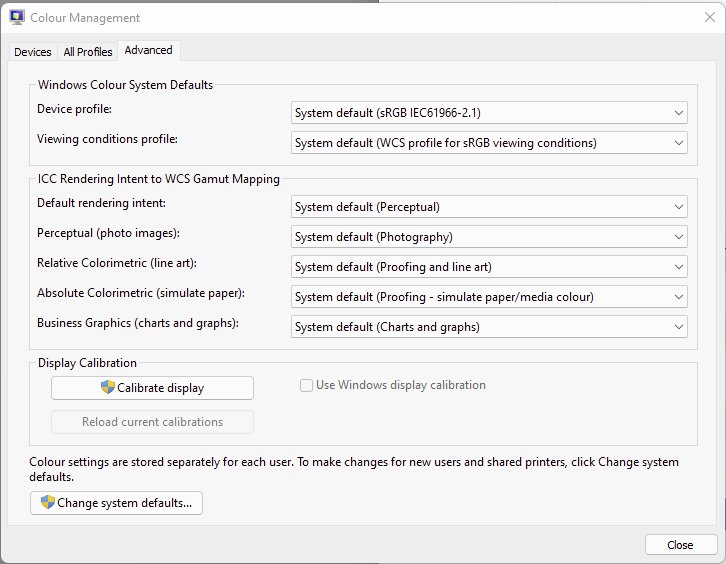Open the Device profile dropdown
The height and width of the screenshot is (564, 726).
489,113
